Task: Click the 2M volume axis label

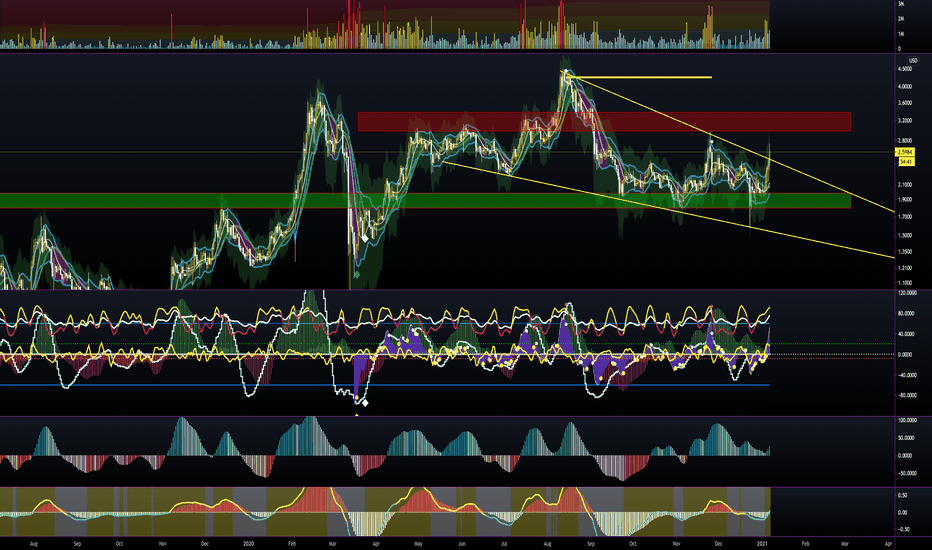Action: pos(900,19)
